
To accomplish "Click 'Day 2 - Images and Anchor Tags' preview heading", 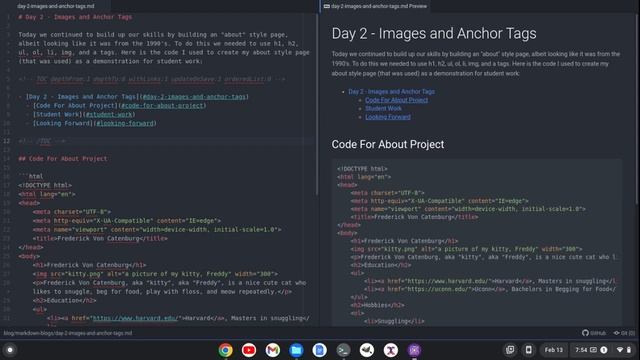I will [x=434, y=33].
